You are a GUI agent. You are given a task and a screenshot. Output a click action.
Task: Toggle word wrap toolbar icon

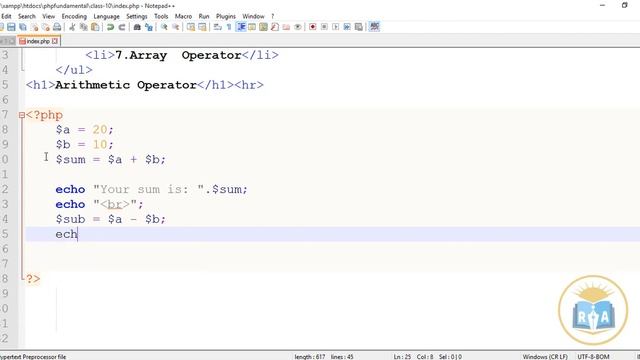[x=218, y=27]
